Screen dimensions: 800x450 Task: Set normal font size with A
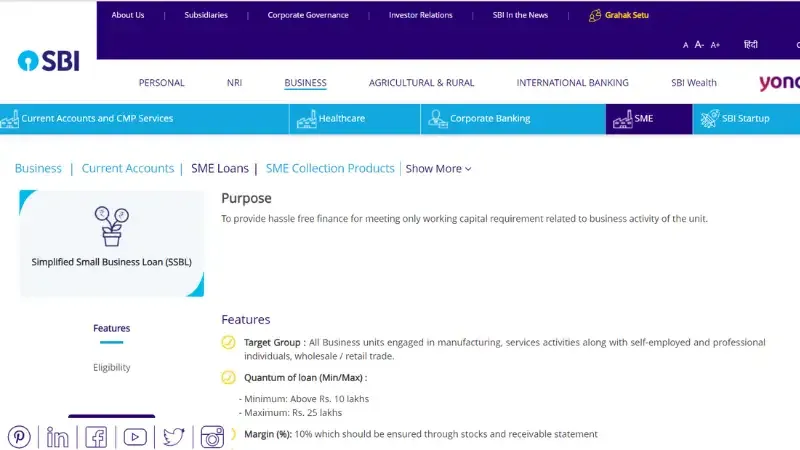coord(685,45)
